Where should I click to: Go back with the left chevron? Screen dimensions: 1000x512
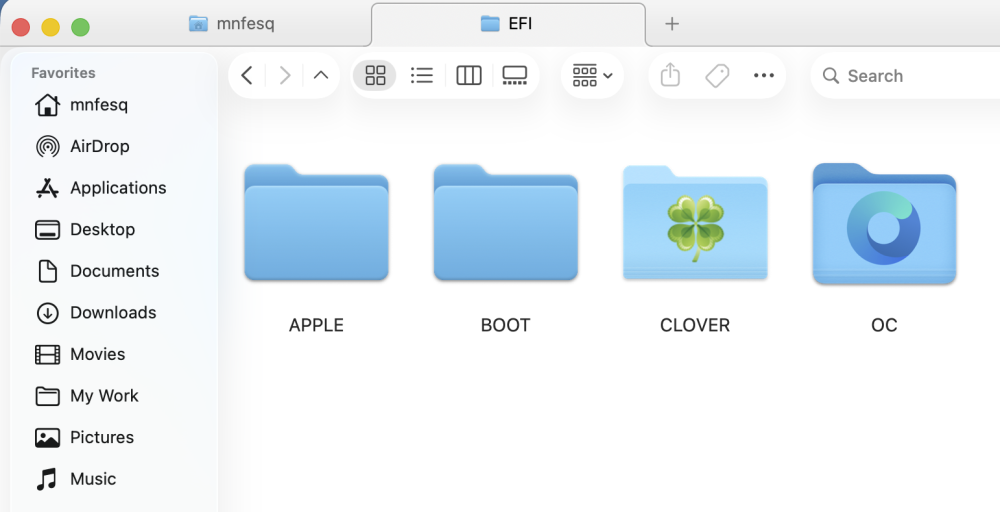point(247,76)
